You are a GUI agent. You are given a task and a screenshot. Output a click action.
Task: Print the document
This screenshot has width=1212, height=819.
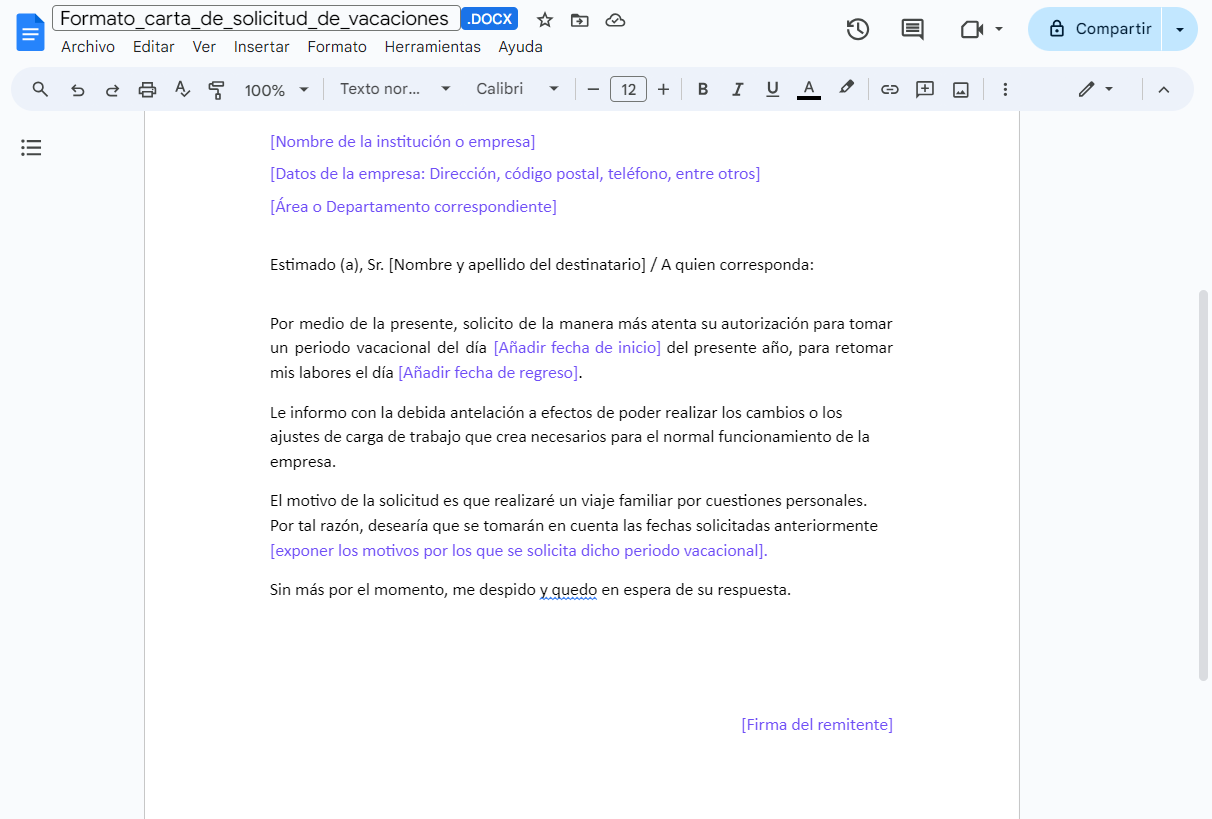click(147, 89)
